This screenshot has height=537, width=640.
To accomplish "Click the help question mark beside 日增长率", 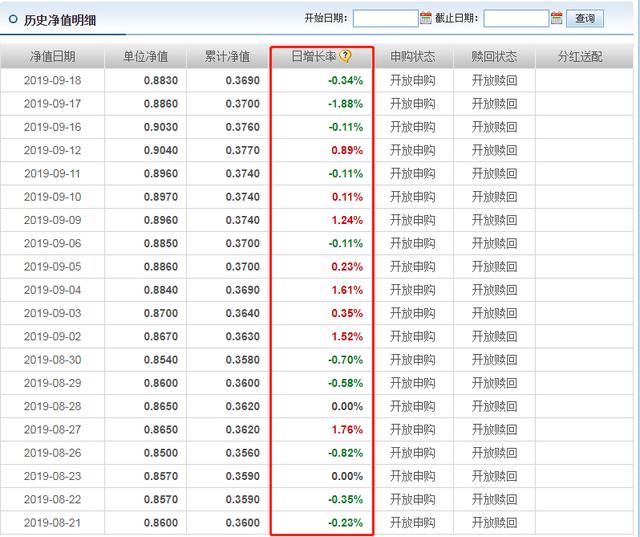I will (345, 56).
